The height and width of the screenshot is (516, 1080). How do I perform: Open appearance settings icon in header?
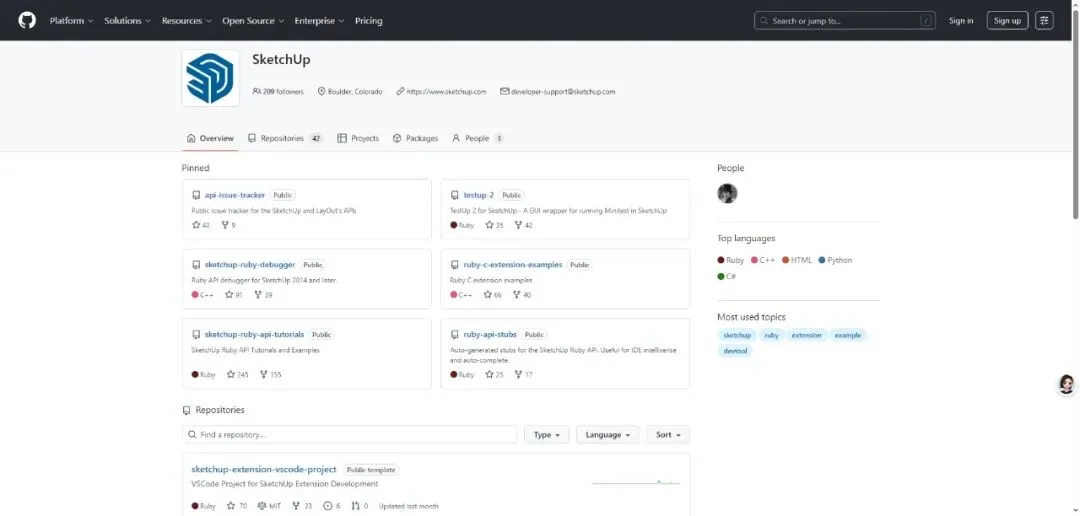(x=1044, y=21)
